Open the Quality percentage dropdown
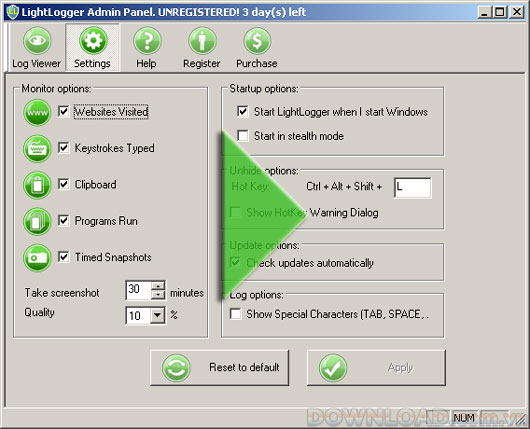The height and width of the screenshot is (429, 530). (x=157, y=315)
